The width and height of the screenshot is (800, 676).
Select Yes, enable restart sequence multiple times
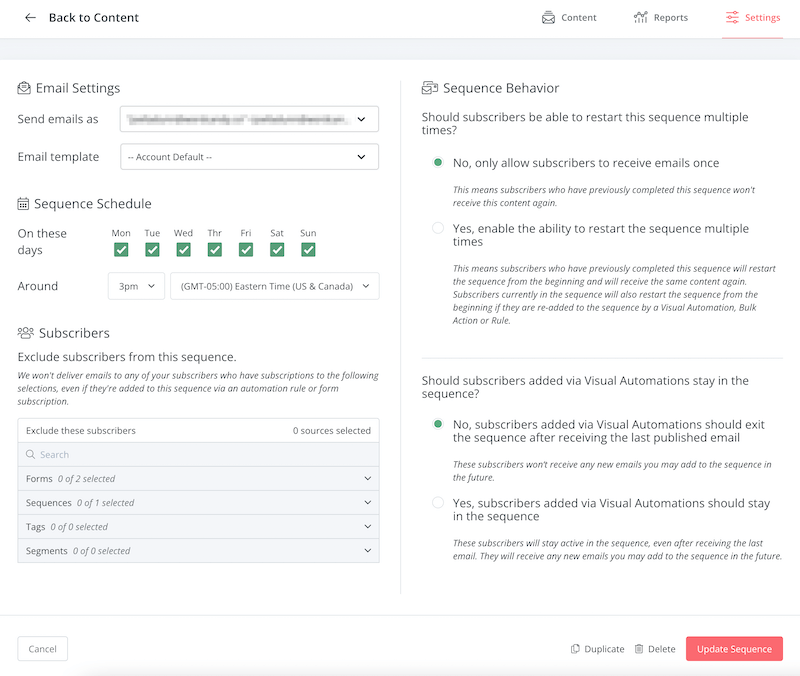coord(438,229)
